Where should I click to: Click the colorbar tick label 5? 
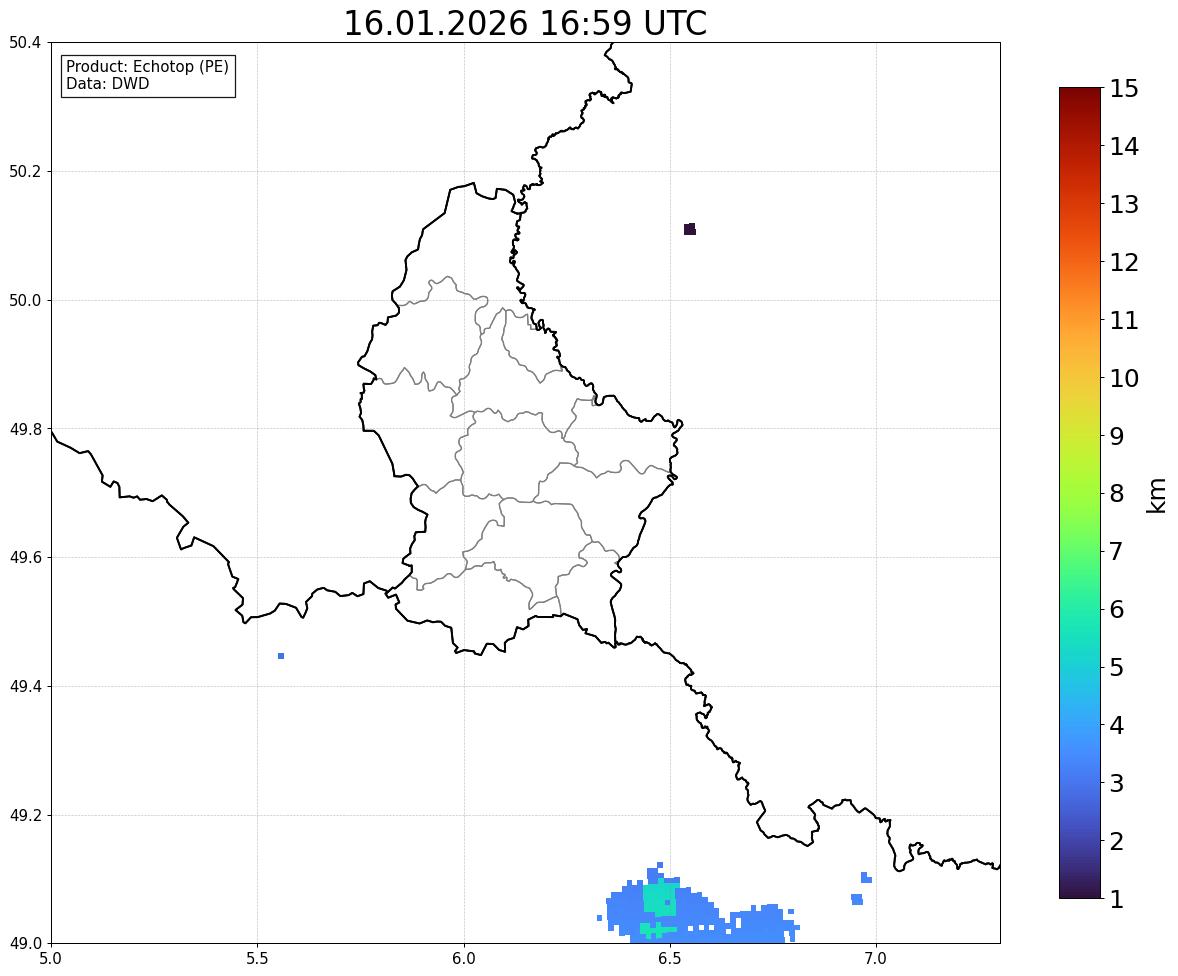pos(1116,667)
